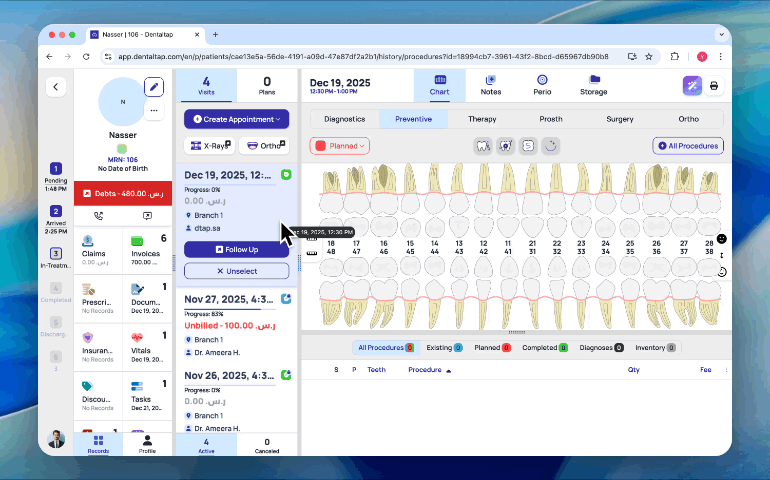Click the edit patient pencil icon
This screenshot has height=480, width=770.
(x=153, y=87)
